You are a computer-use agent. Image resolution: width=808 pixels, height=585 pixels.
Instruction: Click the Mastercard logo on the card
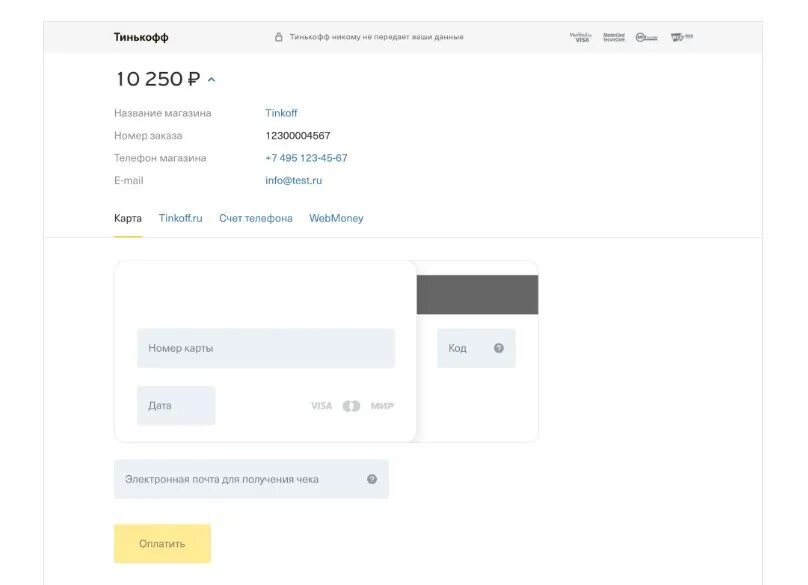coord(351,406)
